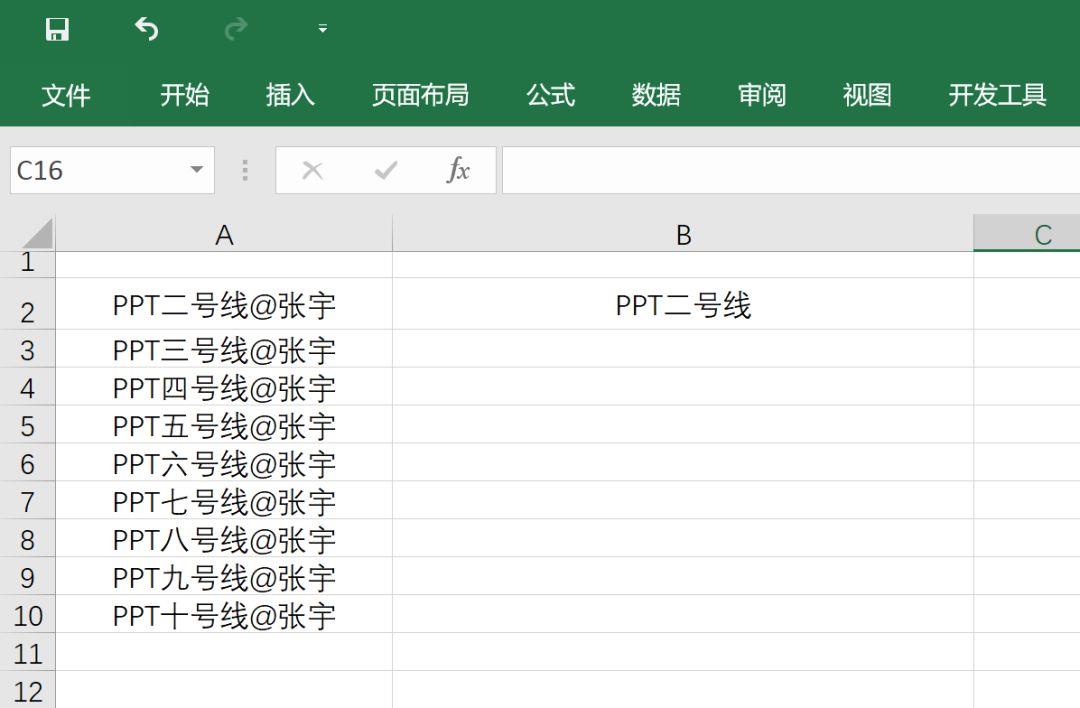
Task: Click the Select All corner triangle
Action: [36, 235]
